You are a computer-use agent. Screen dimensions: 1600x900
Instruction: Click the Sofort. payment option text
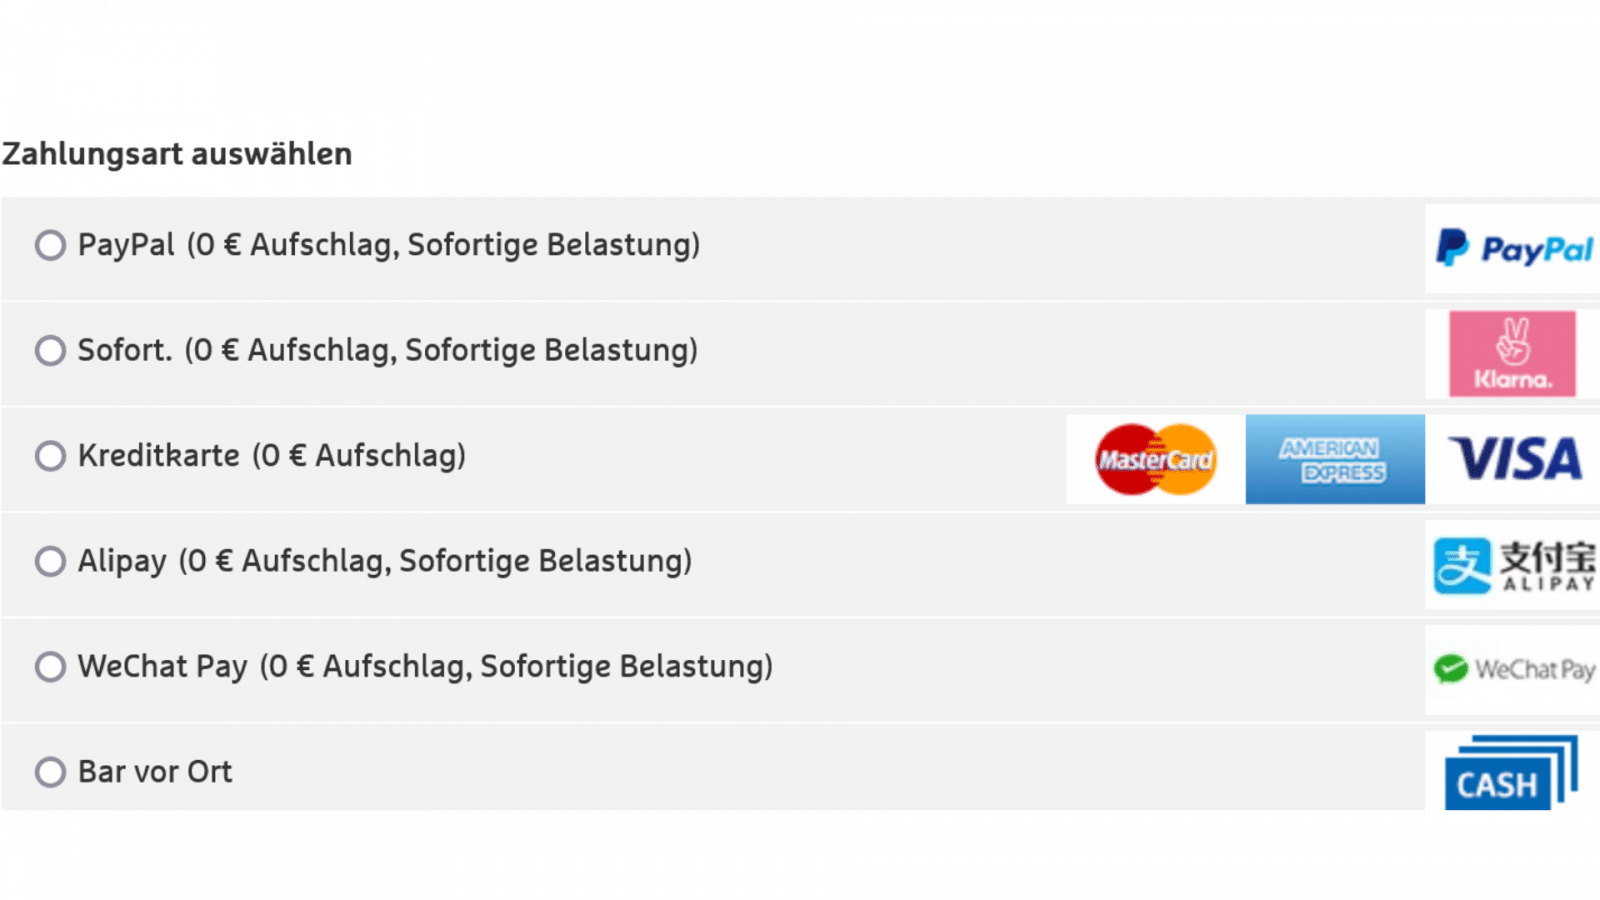coord(387,351)
